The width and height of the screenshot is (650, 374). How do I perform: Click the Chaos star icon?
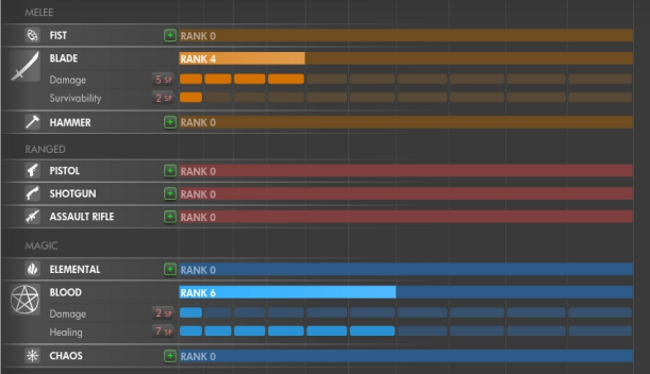(32, 355)
